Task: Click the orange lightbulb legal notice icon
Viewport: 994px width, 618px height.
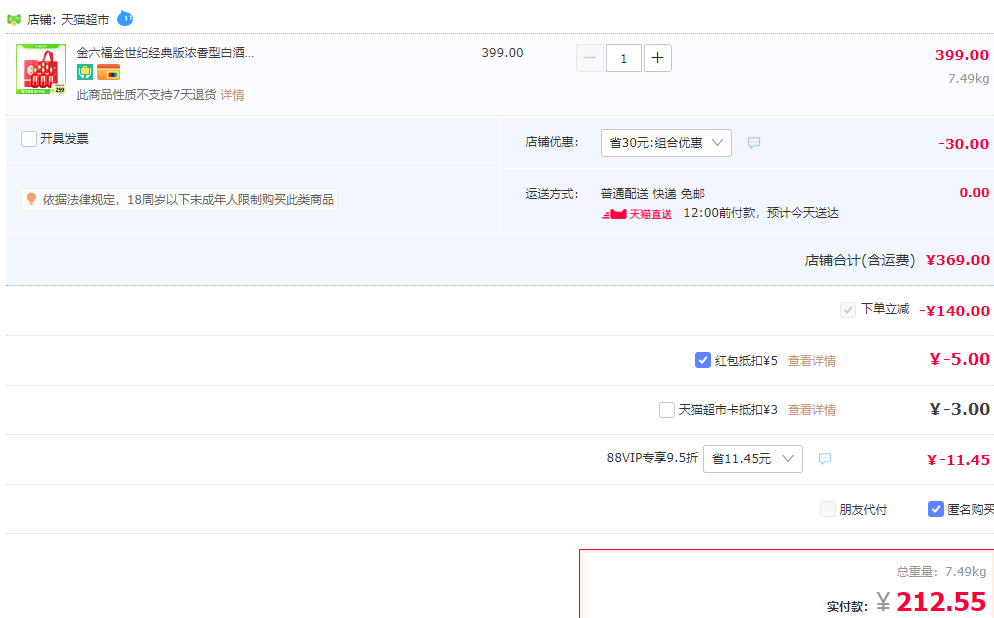Action: coord(31,199)
